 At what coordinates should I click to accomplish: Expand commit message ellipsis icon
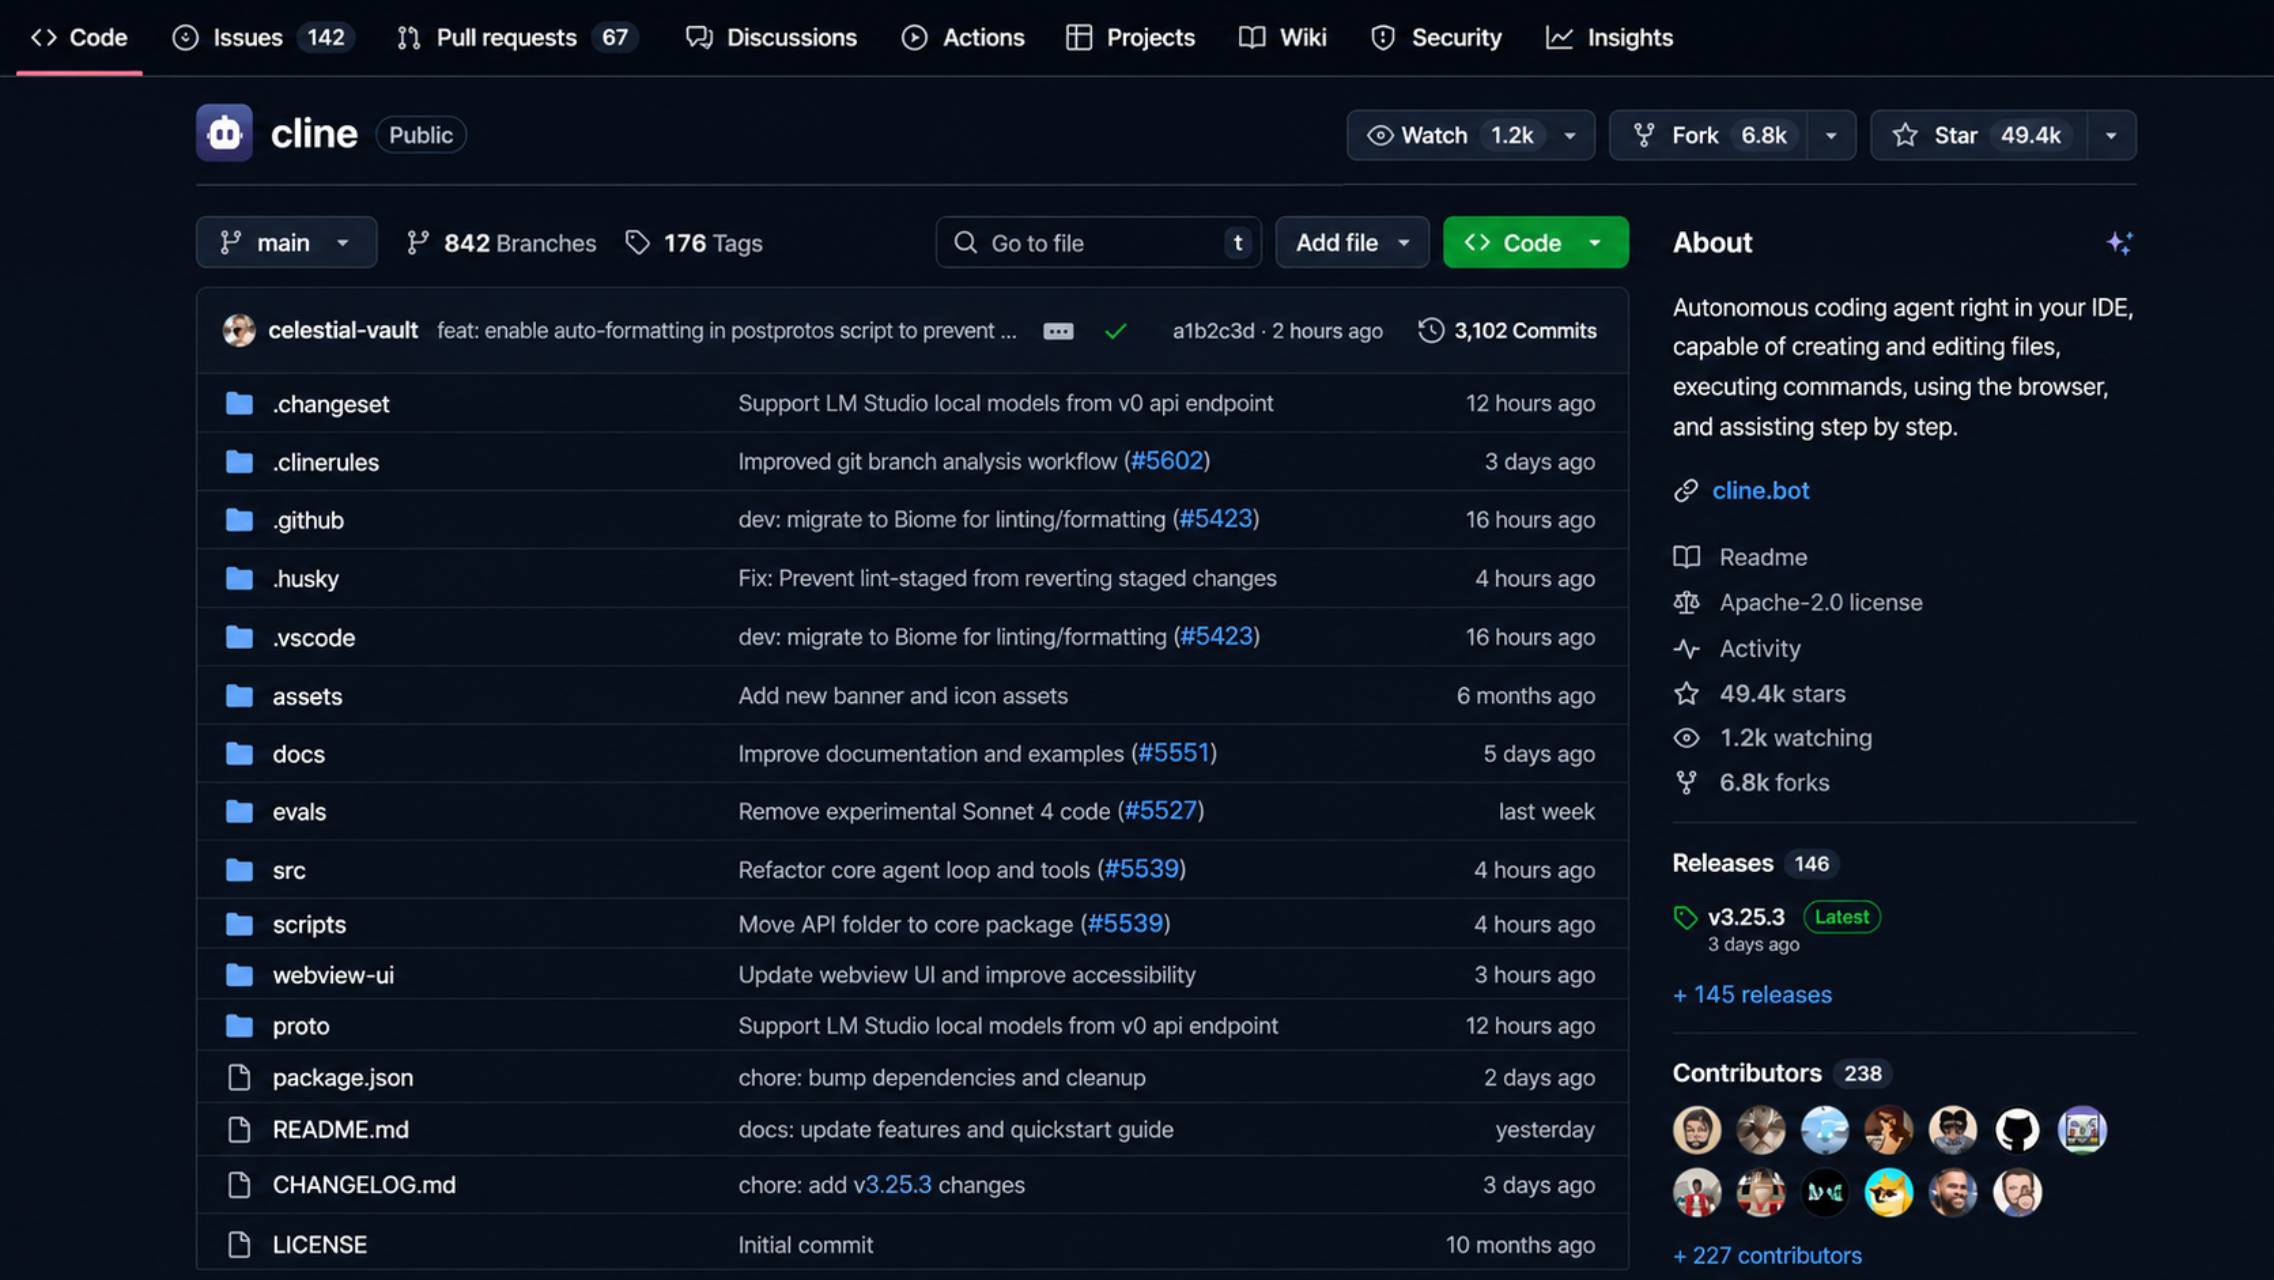coord(1058,331)
